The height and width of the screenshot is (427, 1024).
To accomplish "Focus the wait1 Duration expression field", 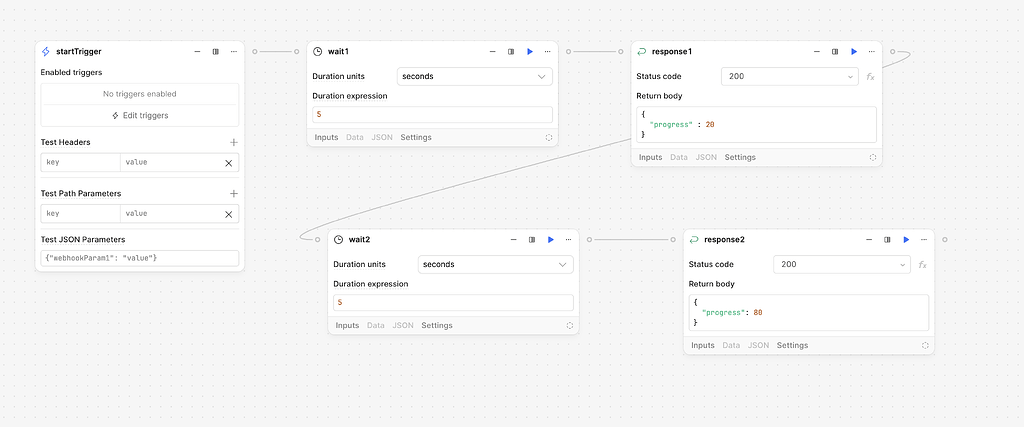I will (x=432, y=115).
